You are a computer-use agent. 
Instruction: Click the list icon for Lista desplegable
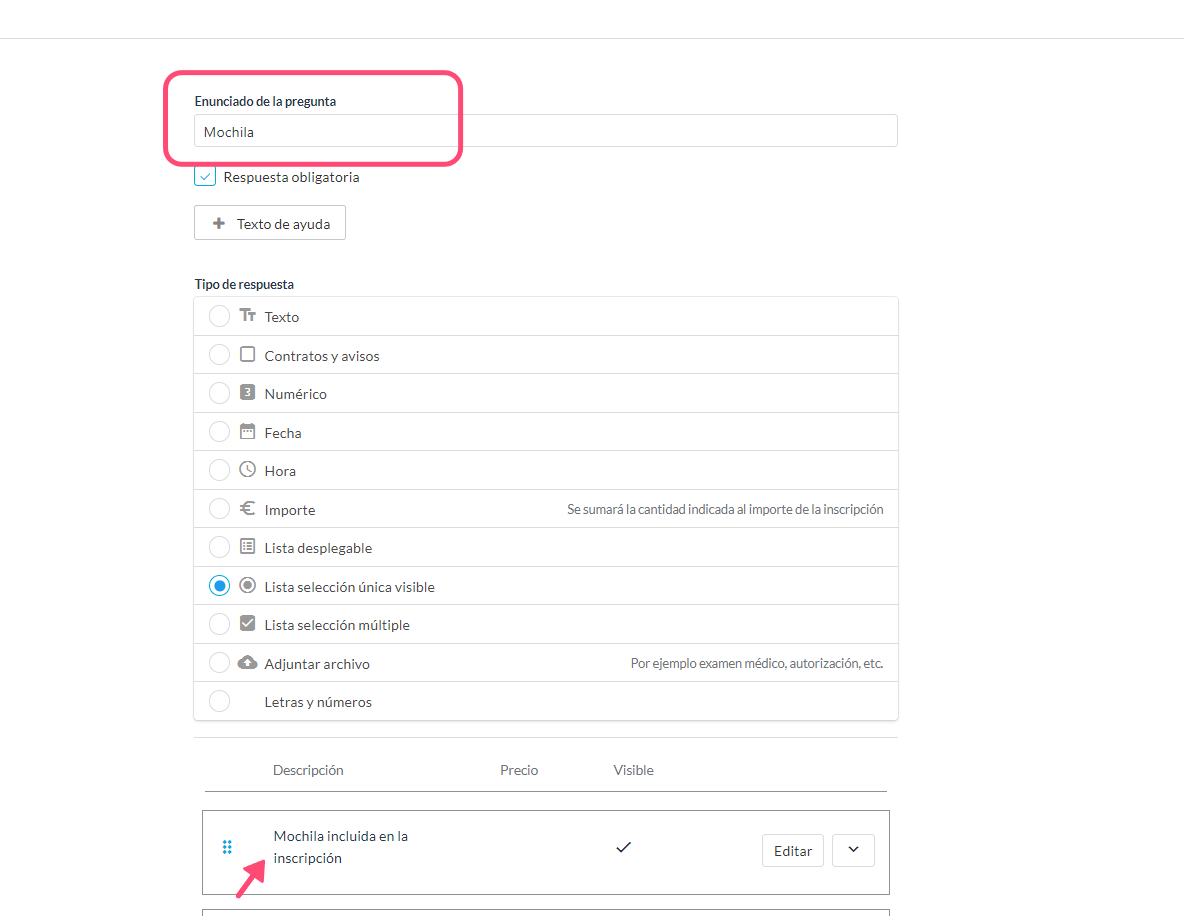pyautogui.click(x=248, y=547)
